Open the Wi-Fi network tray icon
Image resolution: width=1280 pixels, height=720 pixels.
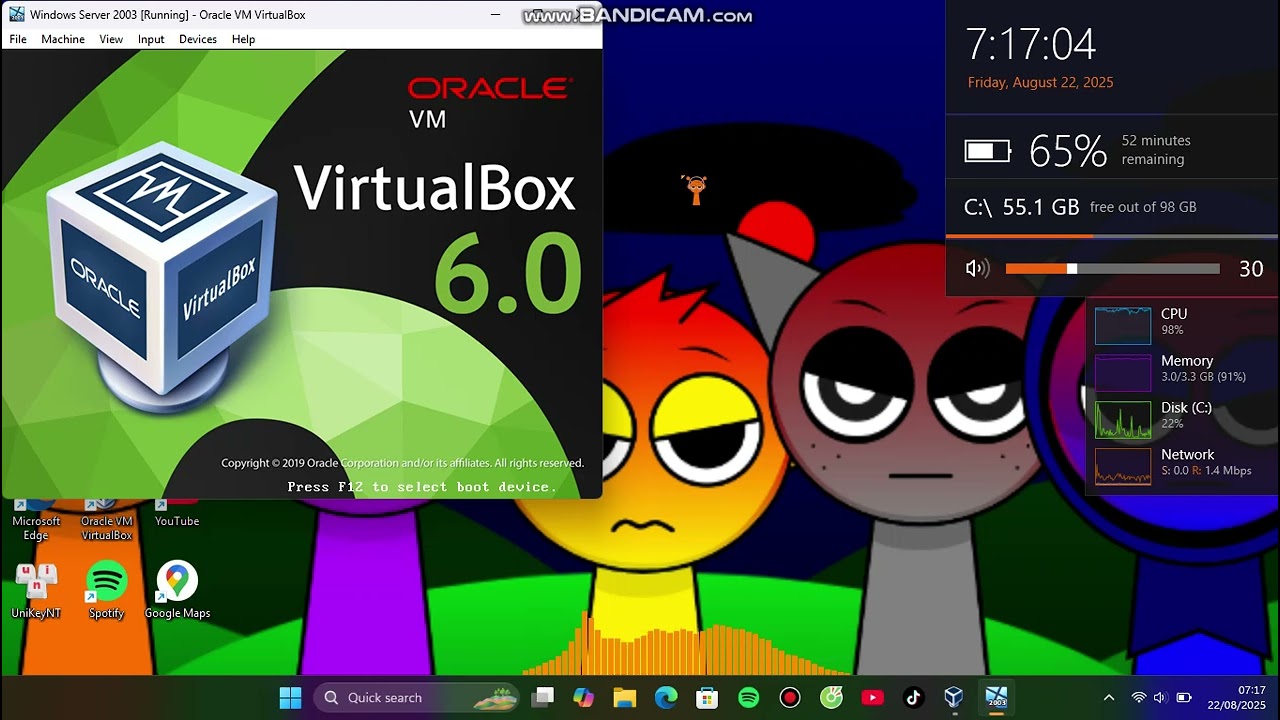[1138, 698]
